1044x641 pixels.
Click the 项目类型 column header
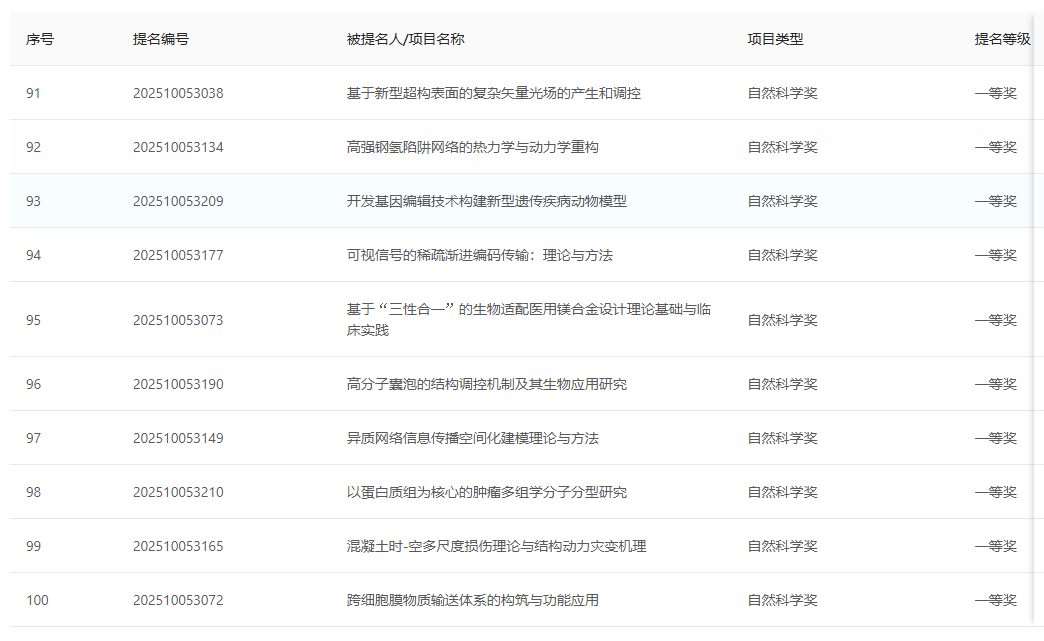[x=775, y=39]
